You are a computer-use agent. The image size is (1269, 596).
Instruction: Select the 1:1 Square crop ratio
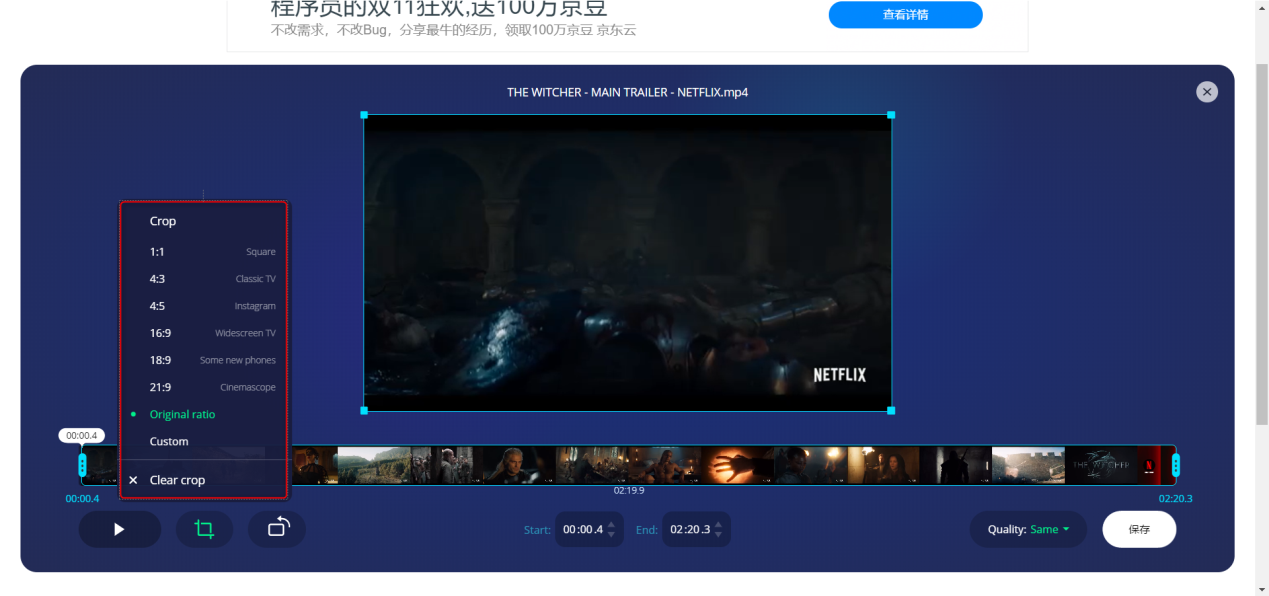click(204, 252)
